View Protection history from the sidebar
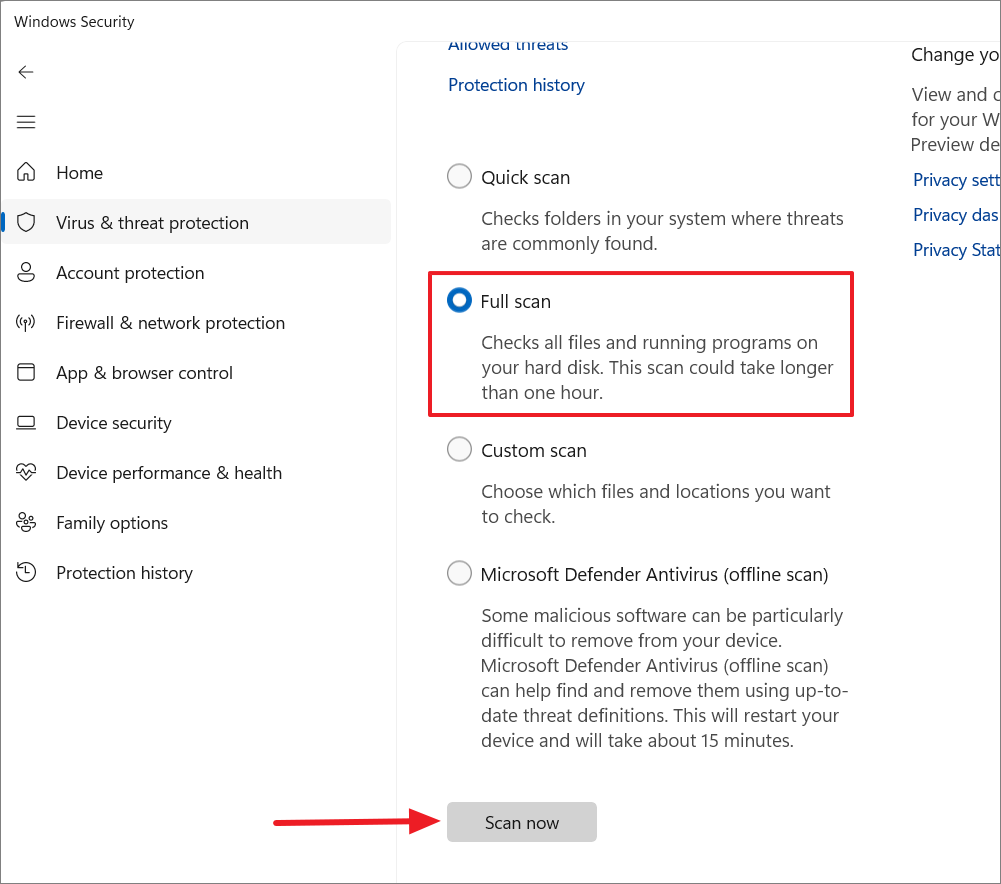 tap(124, 572)
